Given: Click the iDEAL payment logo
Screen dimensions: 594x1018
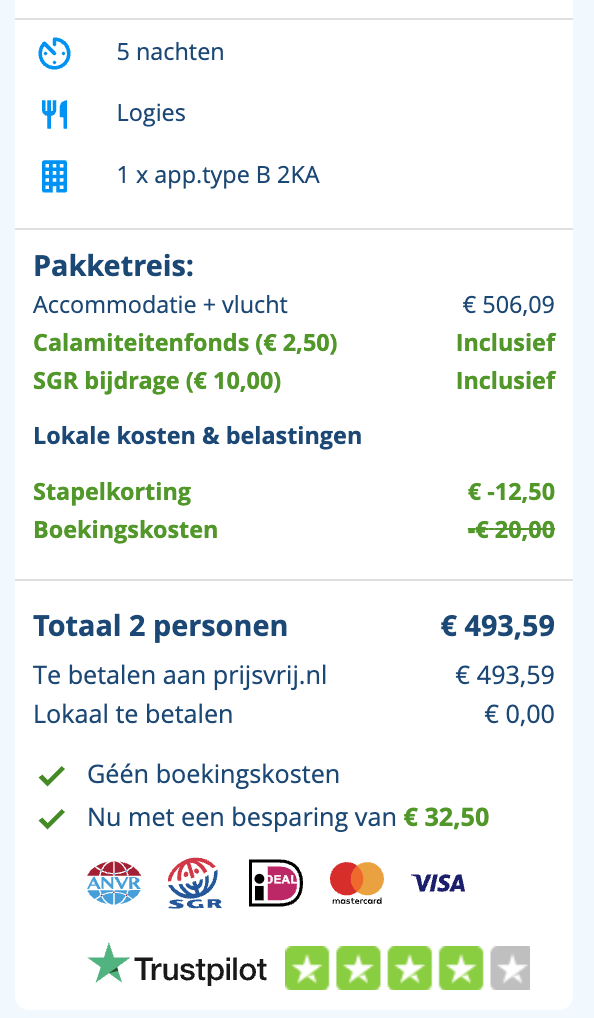Looking at the screenshot, I should 276,883.
